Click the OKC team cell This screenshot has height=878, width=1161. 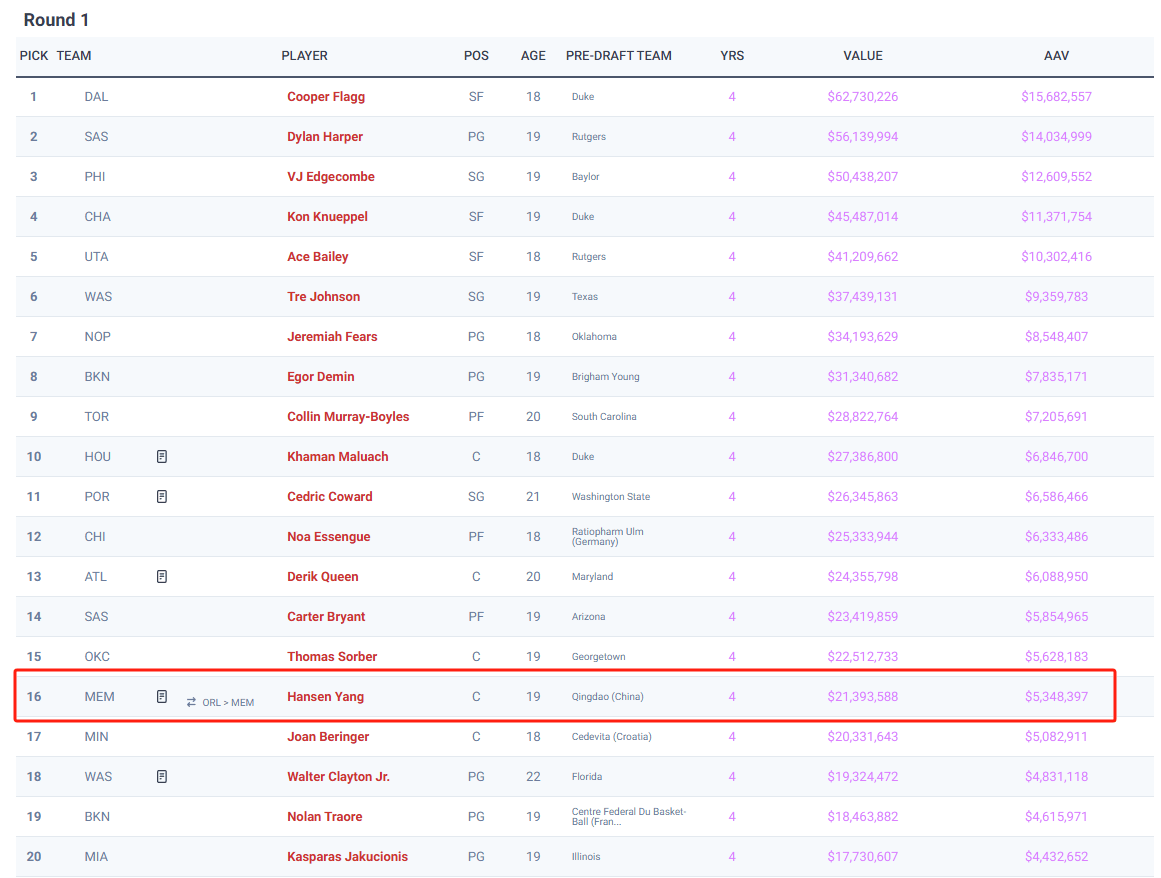coord(97,657)
